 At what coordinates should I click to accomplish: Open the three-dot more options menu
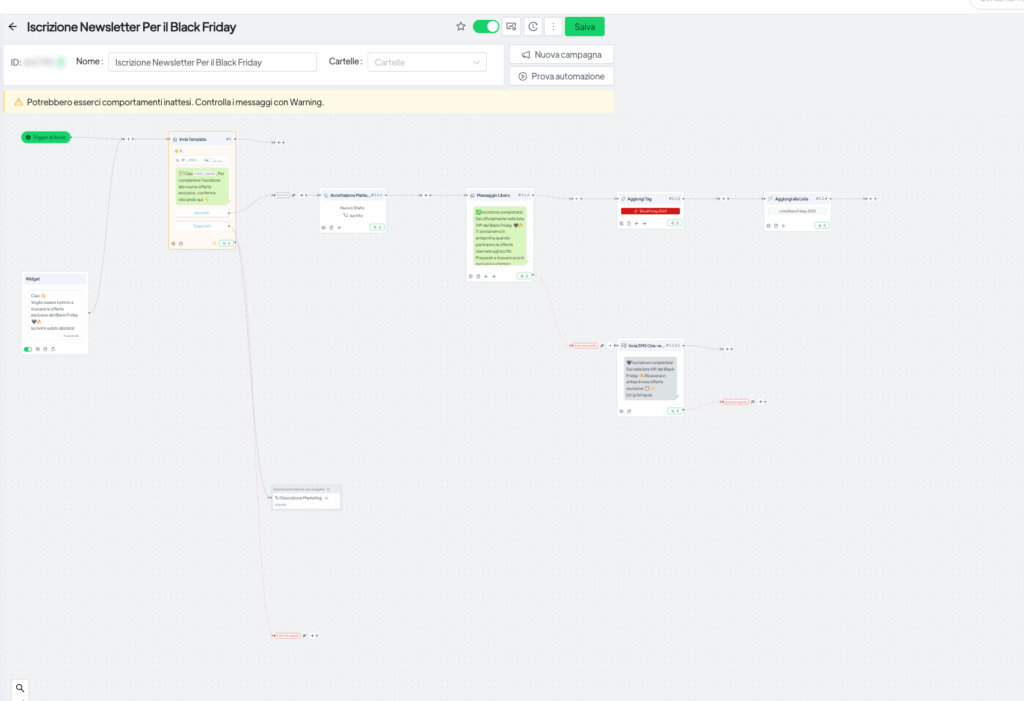click(x=553, y=27)
